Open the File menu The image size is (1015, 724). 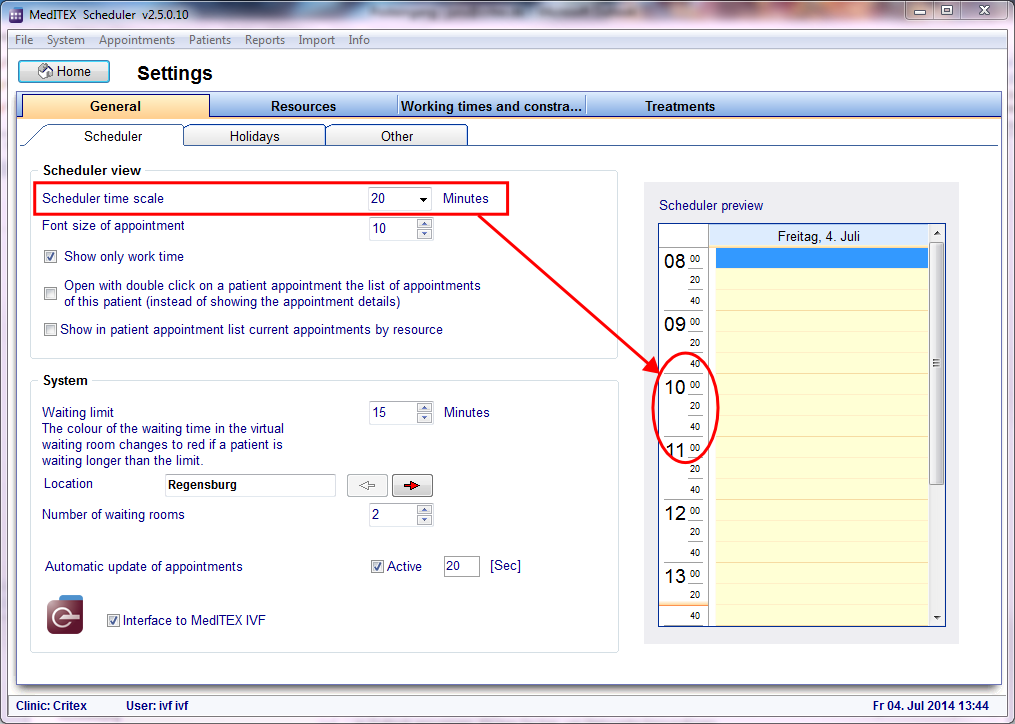pos(24,40)
